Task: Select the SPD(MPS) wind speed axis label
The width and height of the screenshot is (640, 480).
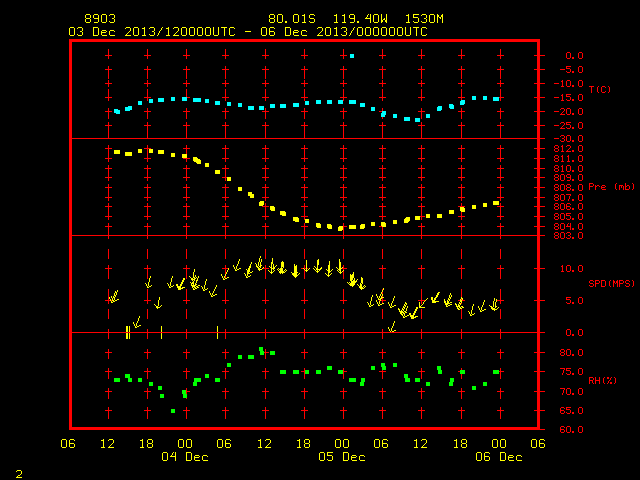Action: (611, 283)
